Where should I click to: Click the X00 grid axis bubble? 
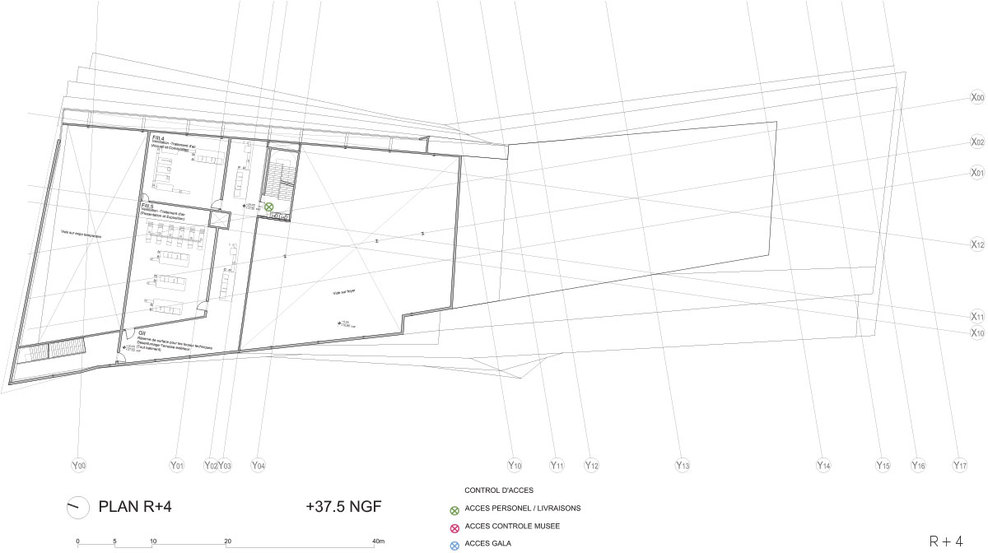pyautogui.click(x=977, y=98)
